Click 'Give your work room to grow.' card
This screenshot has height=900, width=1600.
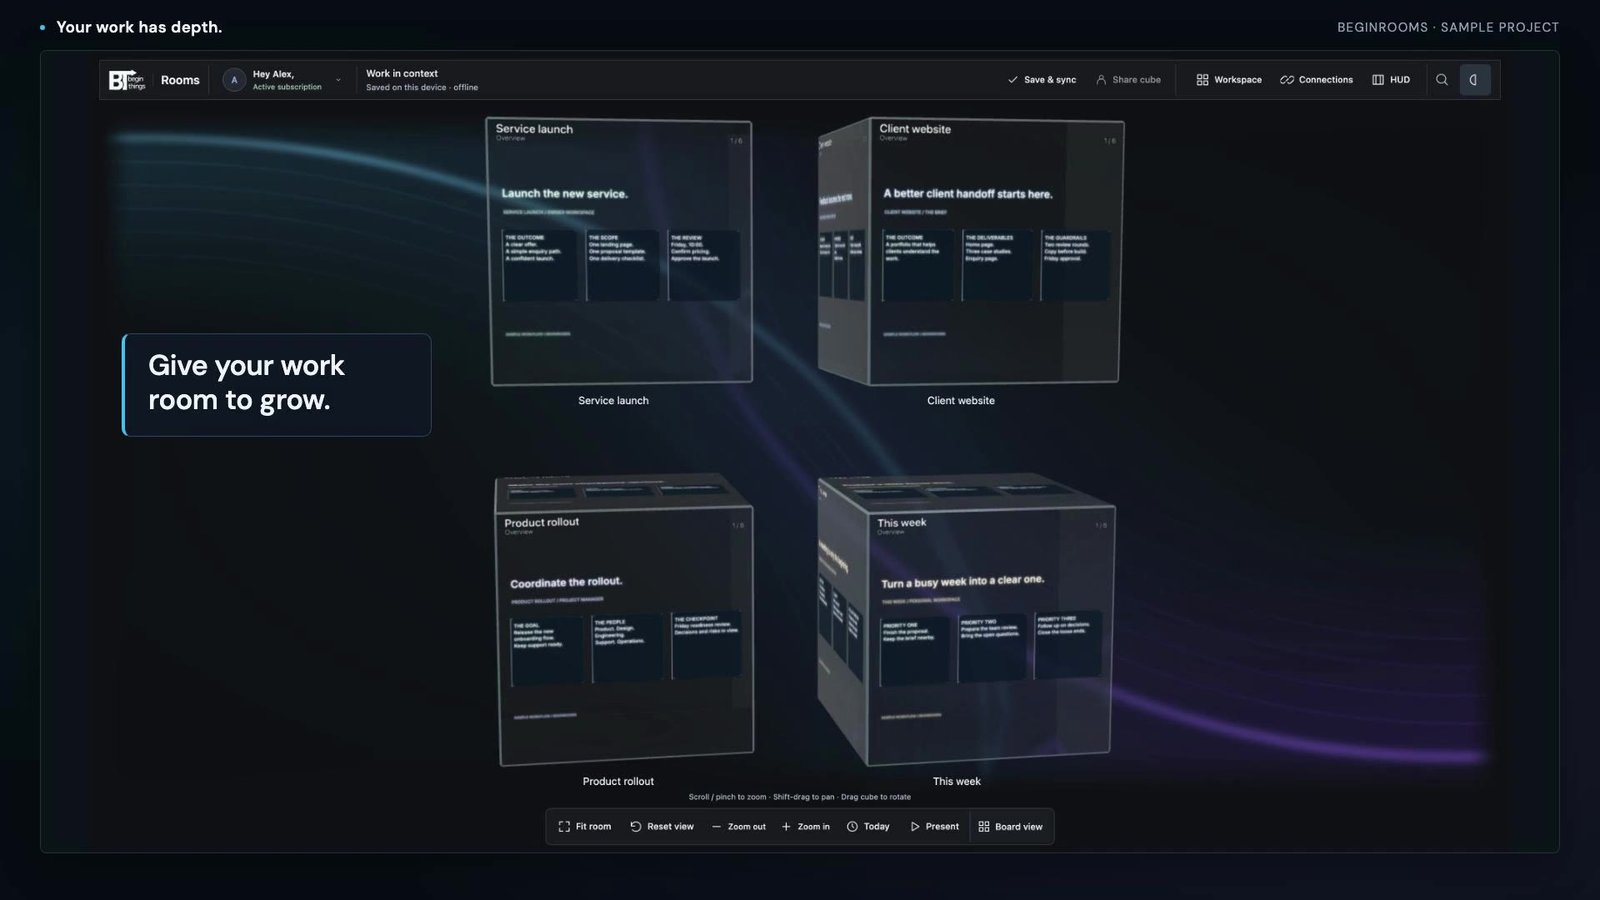(x=277, y=385)
